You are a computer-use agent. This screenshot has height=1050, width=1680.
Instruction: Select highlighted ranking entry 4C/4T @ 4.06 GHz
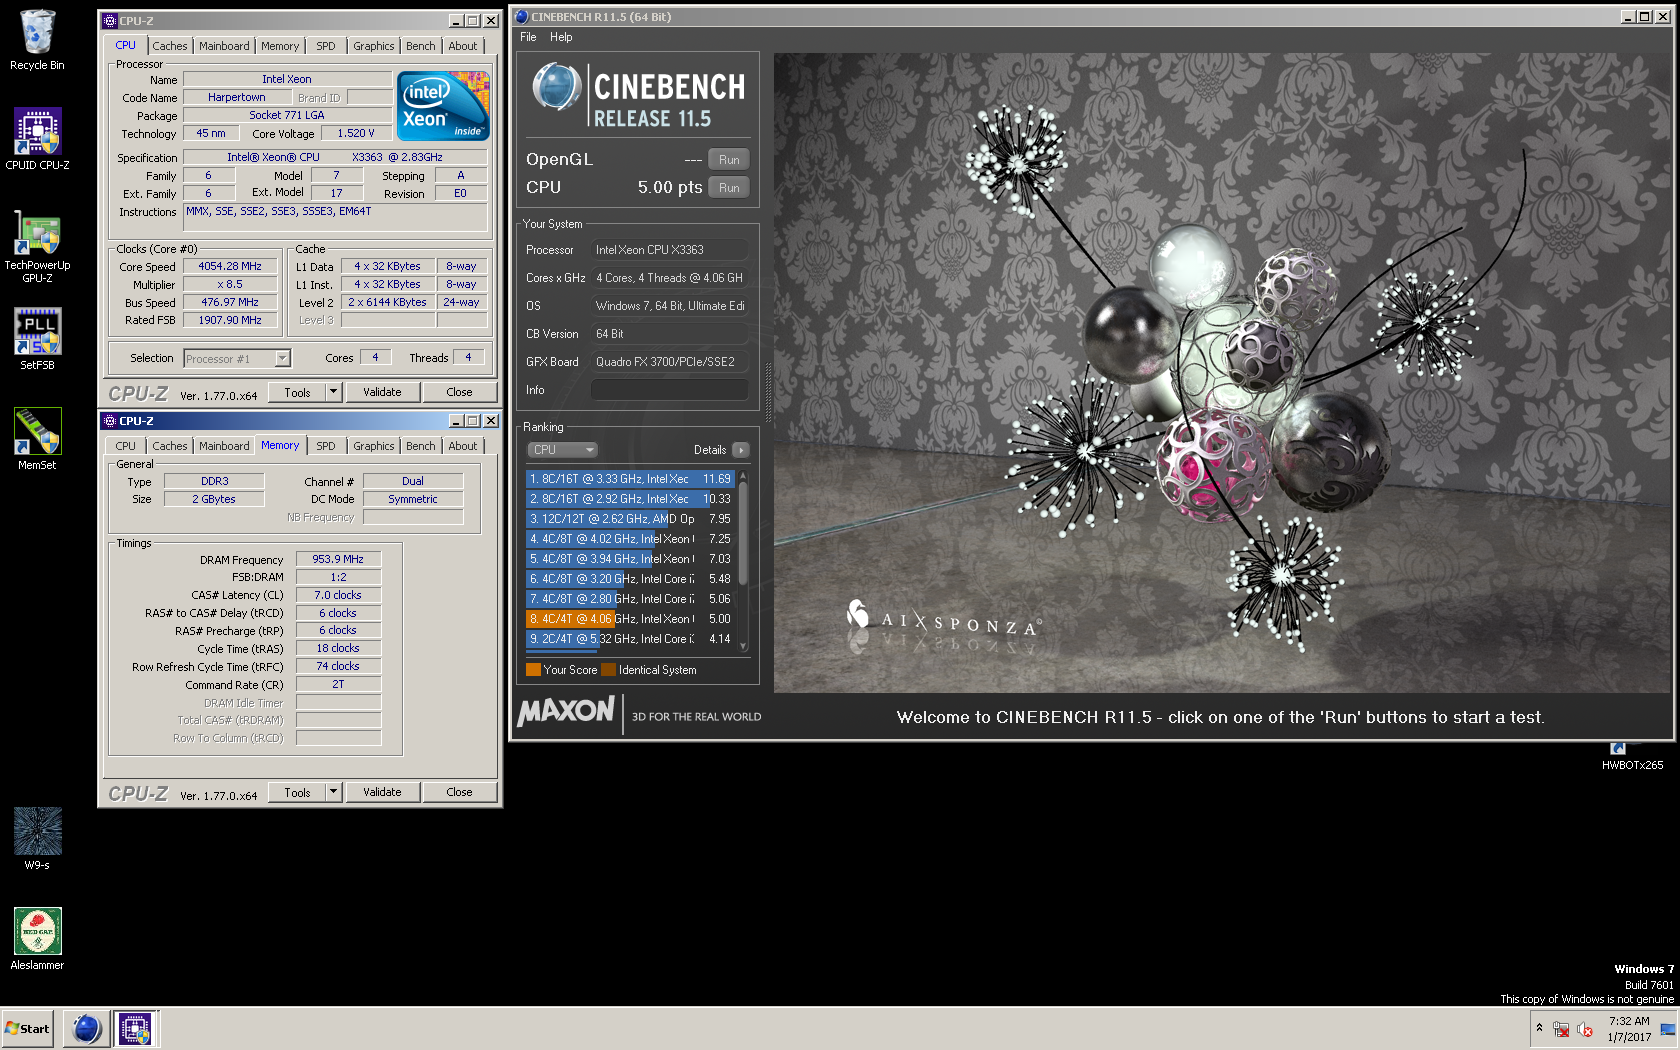(x=630, y=619)
